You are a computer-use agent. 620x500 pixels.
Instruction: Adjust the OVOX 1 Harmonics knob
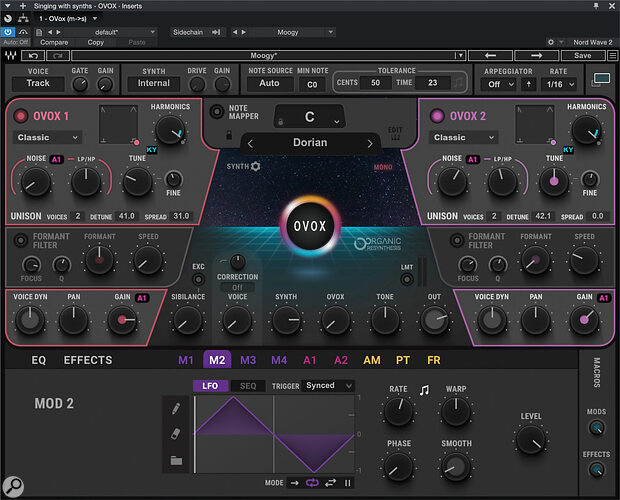point(170,130)
